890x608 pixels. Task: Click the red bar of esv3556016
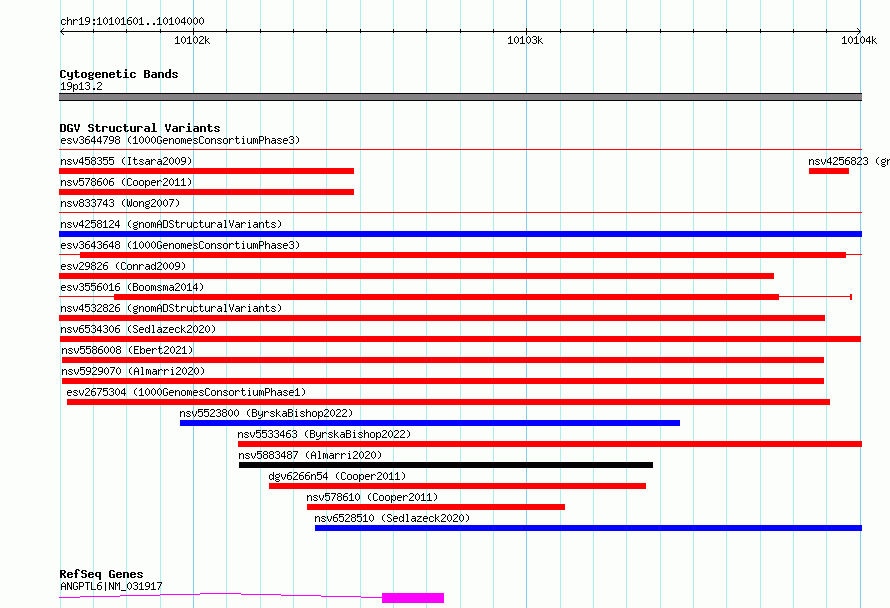(447, 297)
